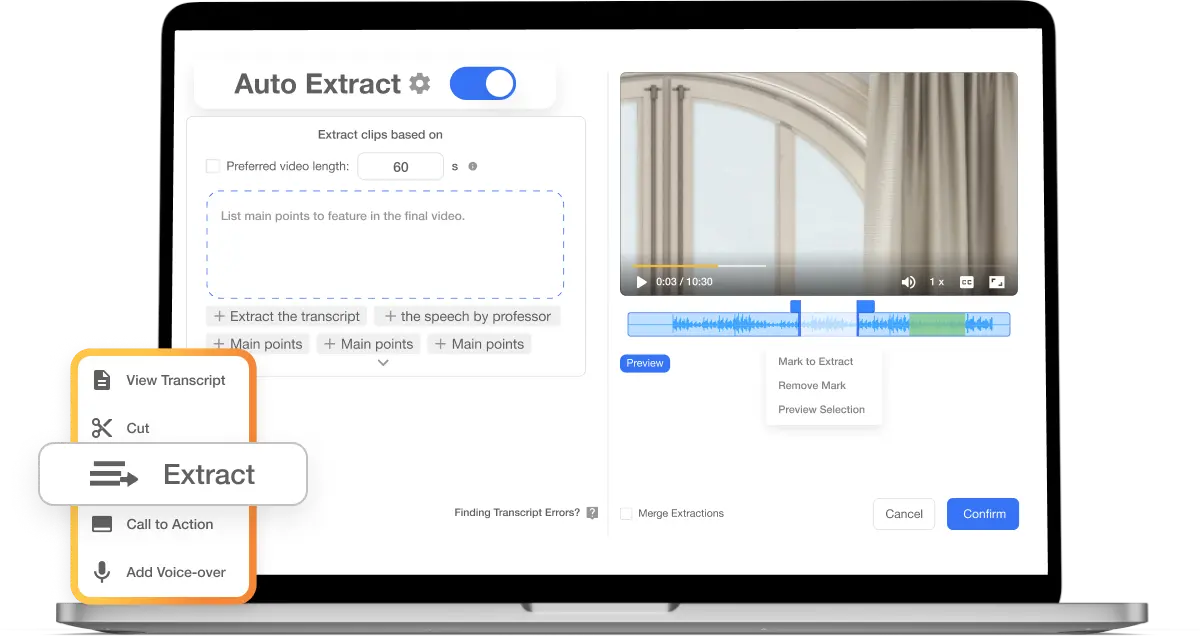The width and height of the screenshot is (1200, 644).
Task: Expand more suggestions chevron
Action: click(x=383, y=363)
